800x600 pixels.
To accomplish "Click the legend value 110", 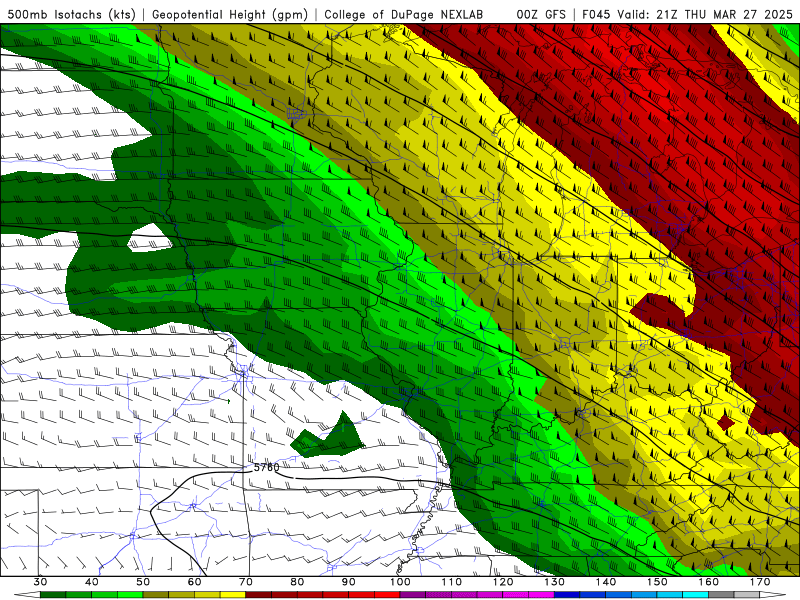I will tap(452, 582).
